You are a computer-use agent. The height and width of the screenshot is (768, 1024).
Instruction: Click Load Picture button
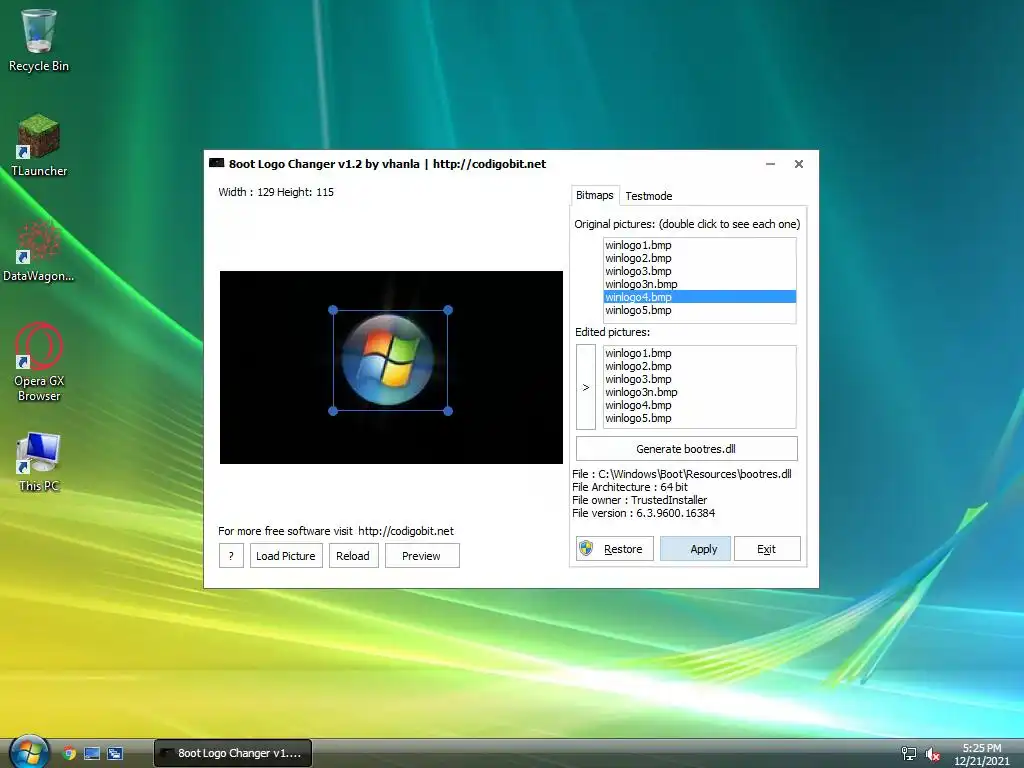286,556
